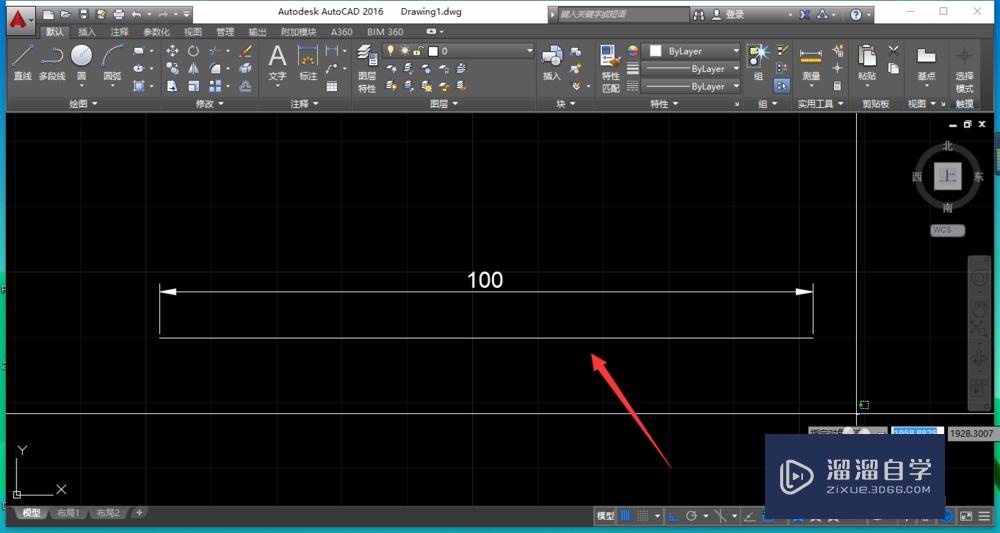Click the Trim tool icon

click(217, 51)
